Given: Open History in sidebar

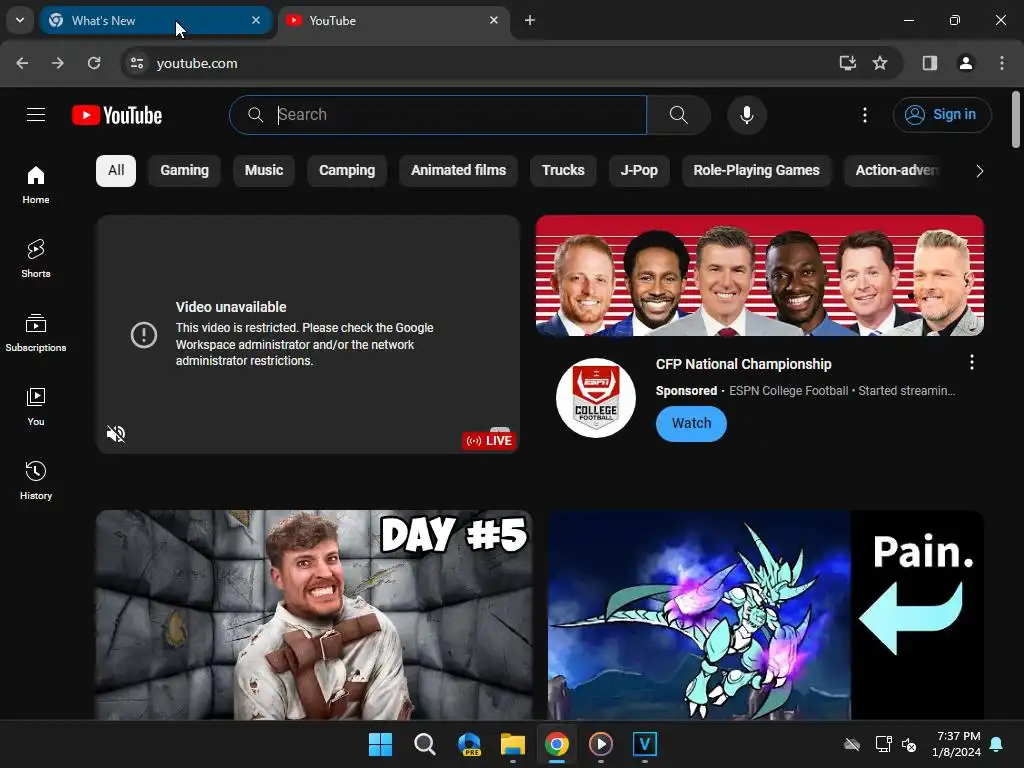Looking at the screenshot, I should point(36,480).
